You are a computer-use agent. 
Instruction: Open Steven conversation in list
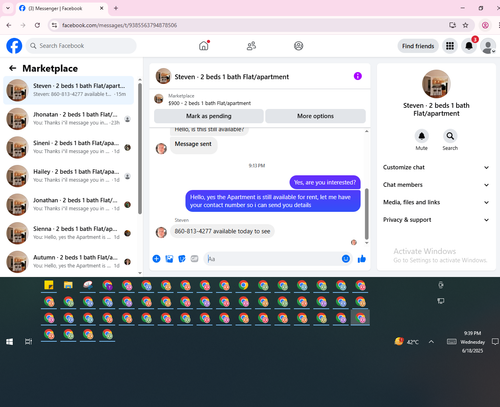click(x=69, y=90)
